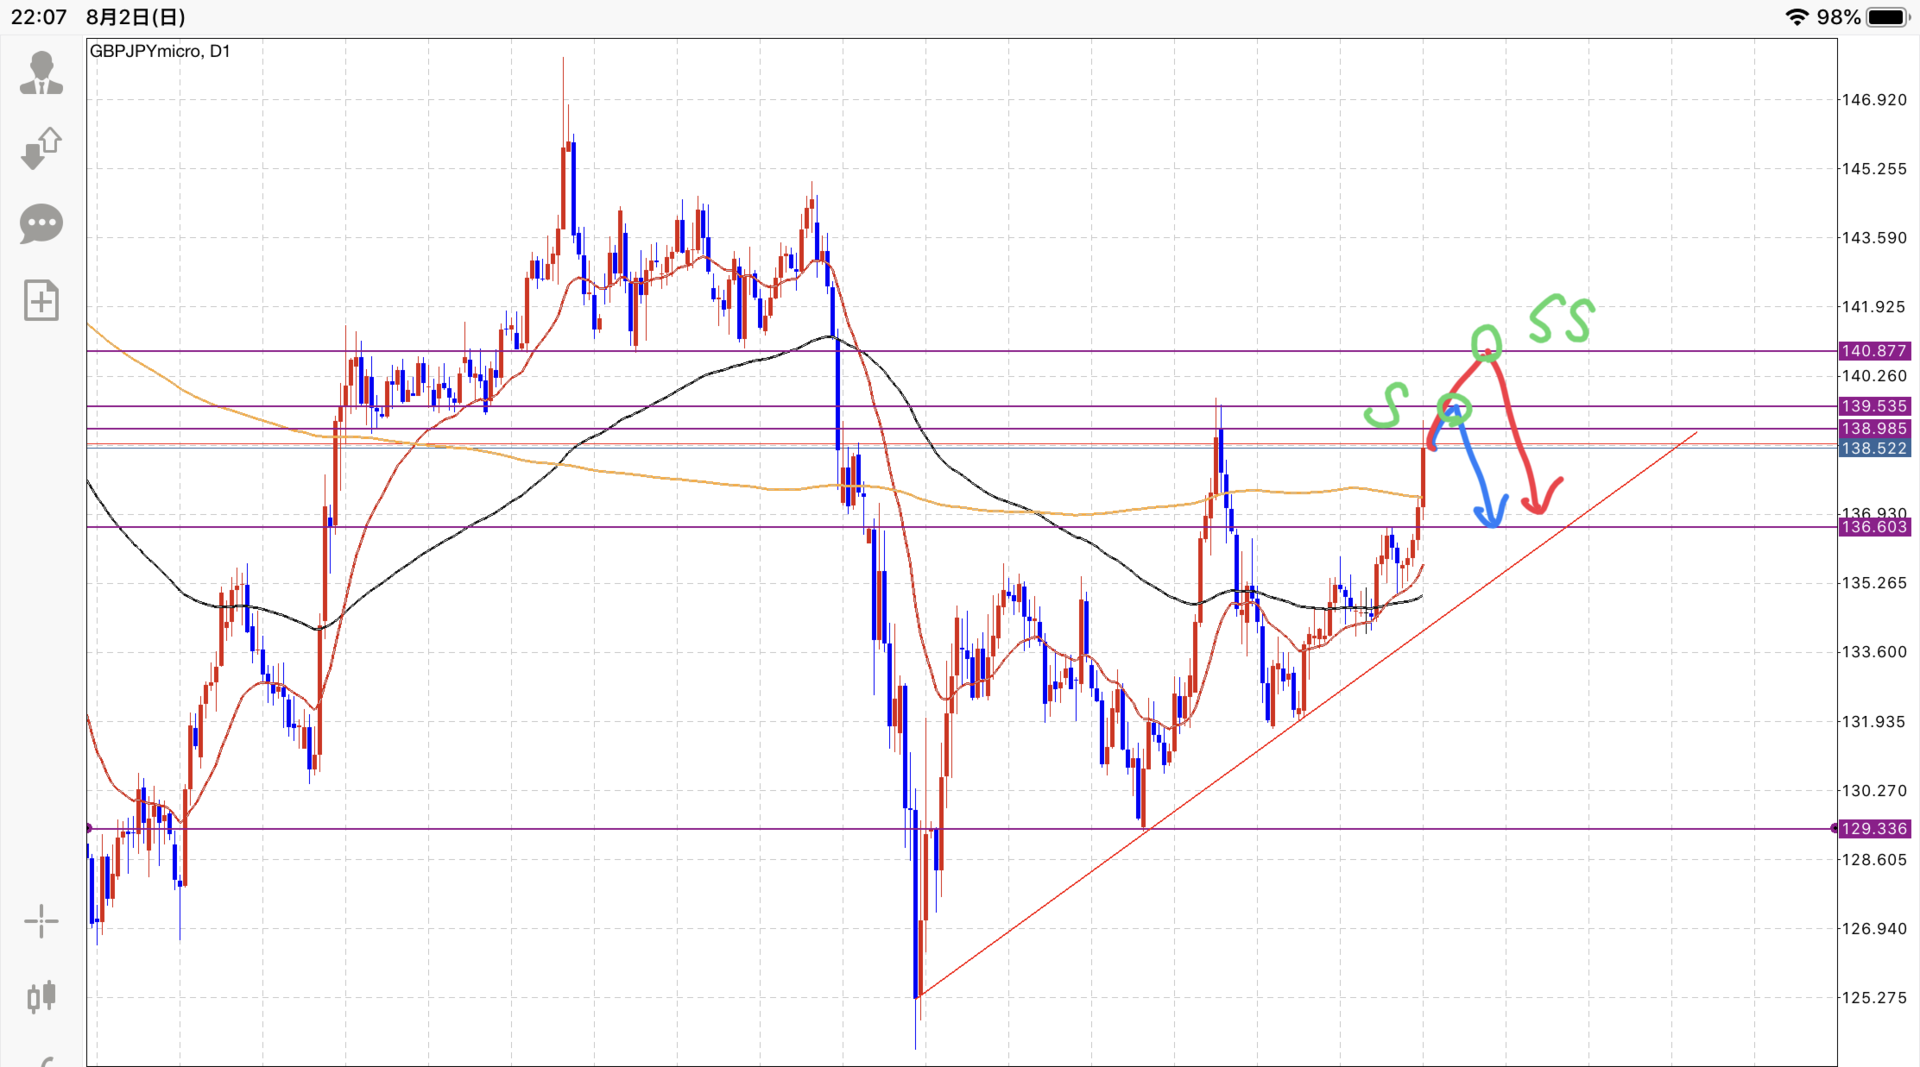Add a new chart window icon

tap(41, 300)
